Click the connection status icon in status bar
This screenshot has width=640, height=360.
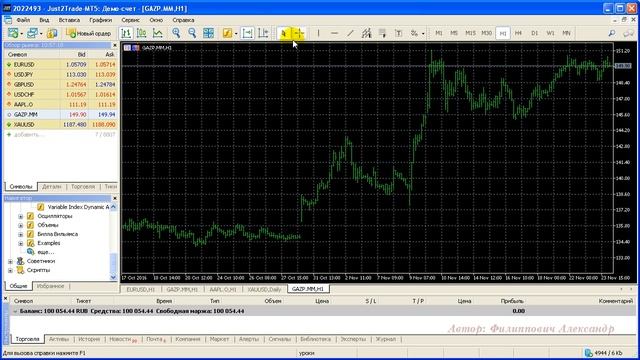pyautogui.click(x=589, y=353)
